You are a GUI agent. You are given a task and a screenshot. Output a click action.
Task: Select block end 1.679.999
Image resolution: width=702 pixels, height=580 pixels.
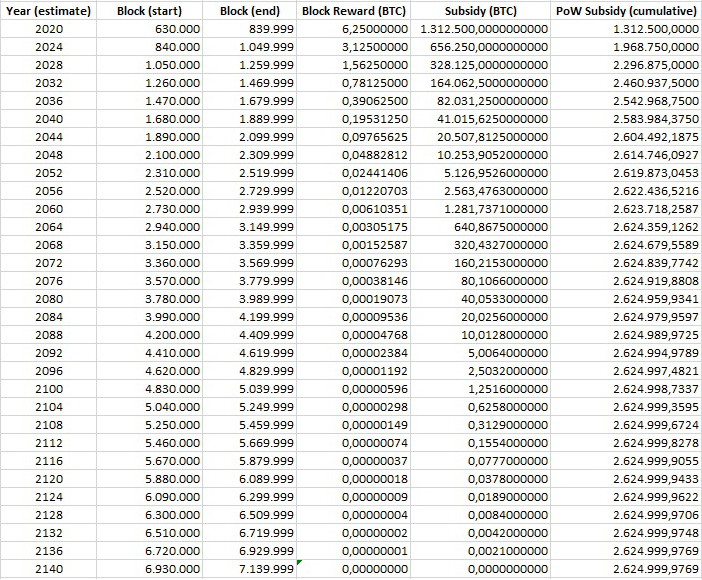[249, 101]
